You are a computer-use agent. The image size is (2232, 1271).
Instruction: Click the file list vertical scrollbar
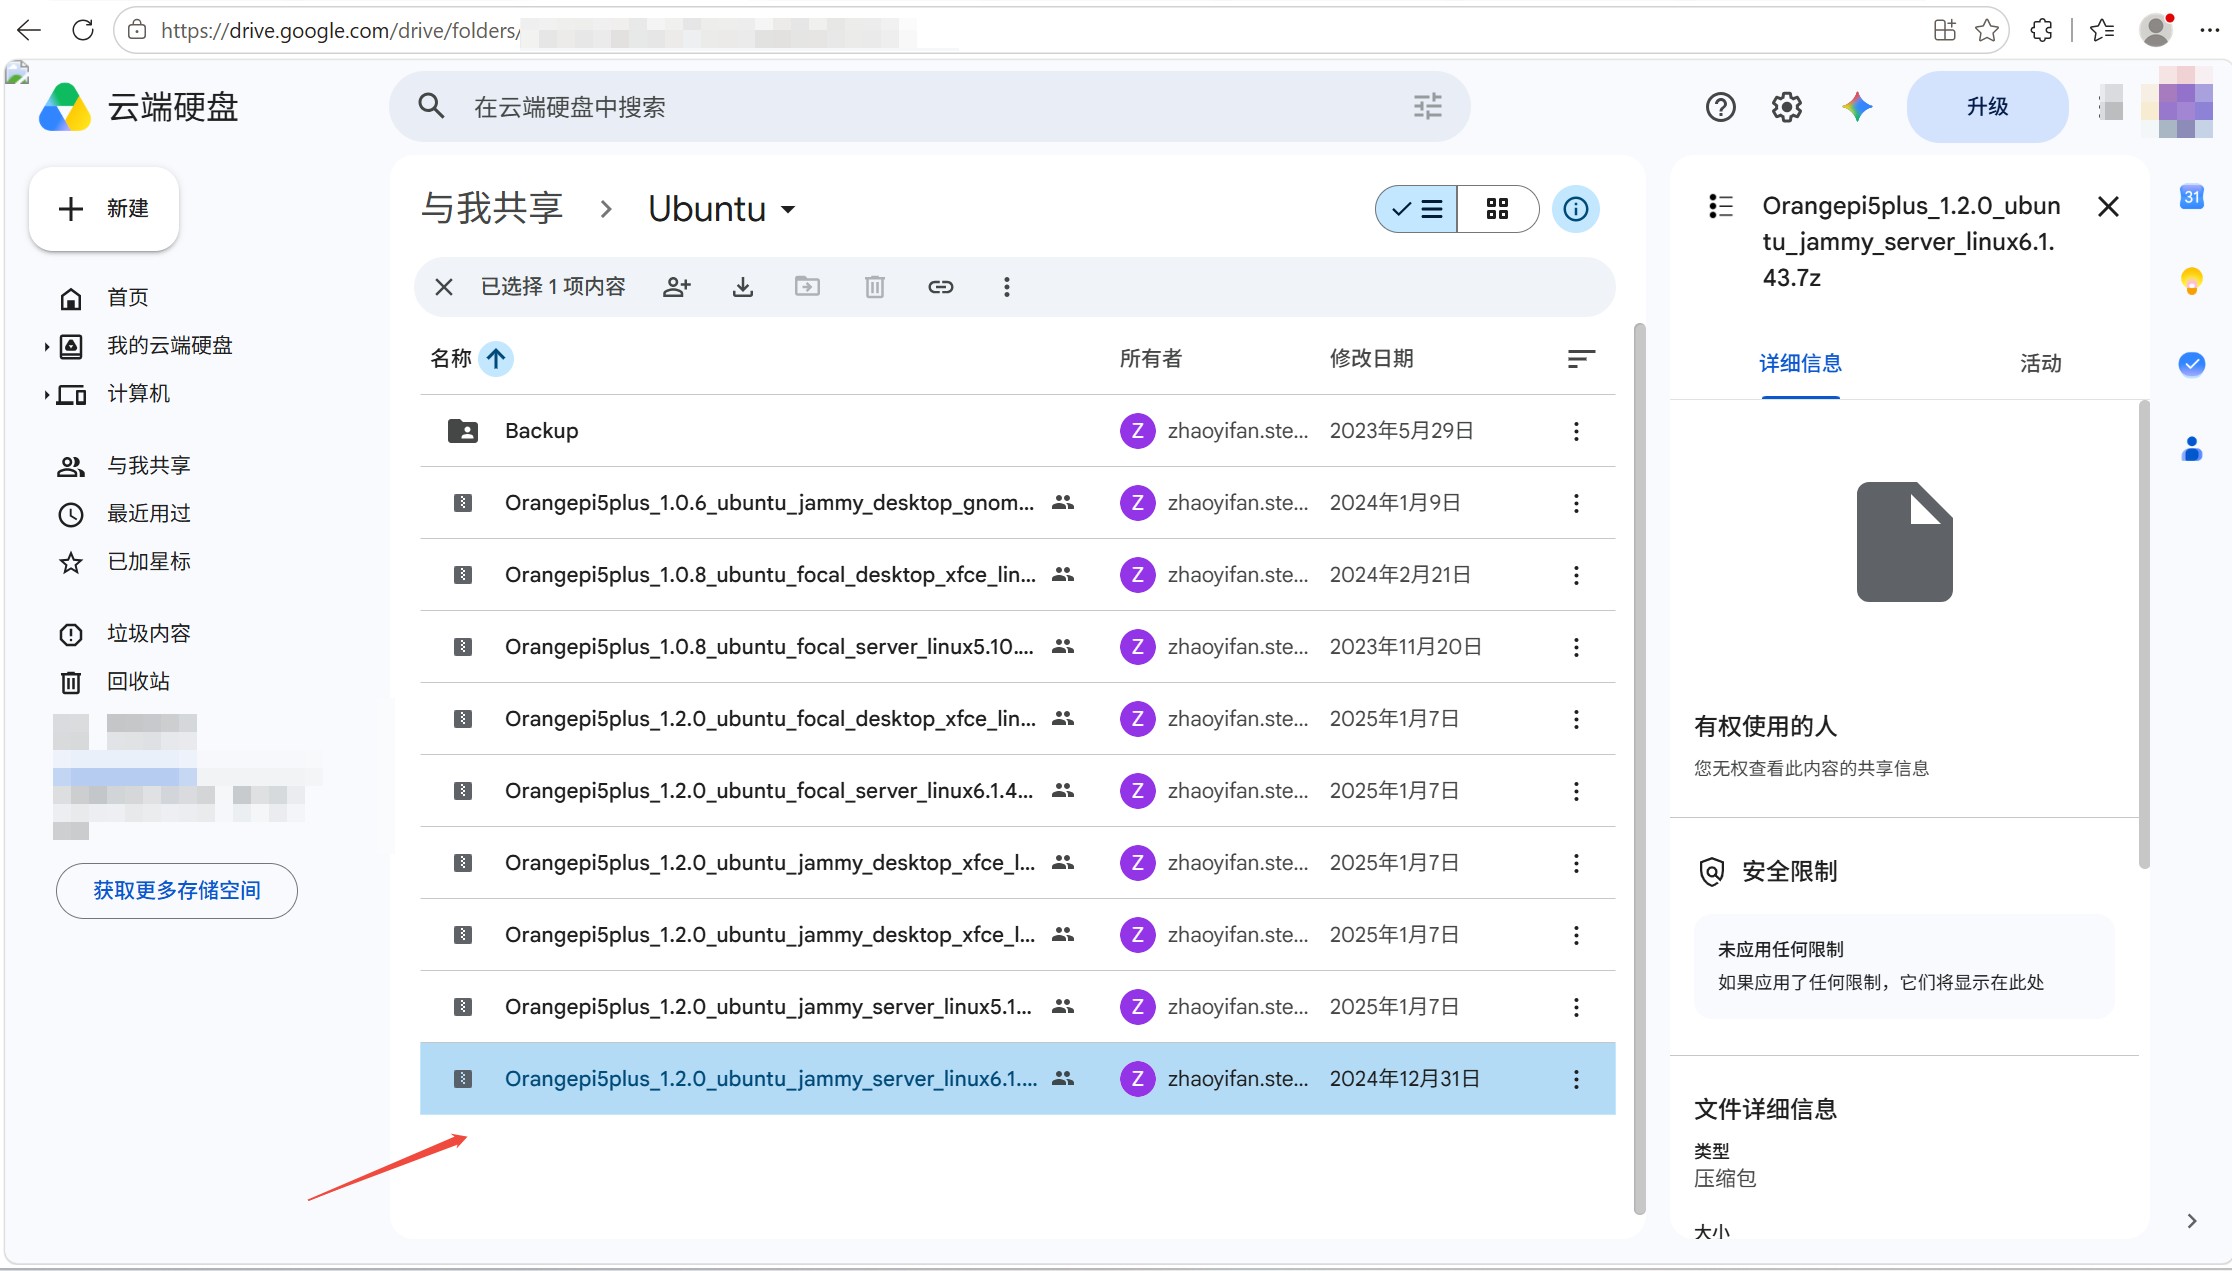[1639, 768]
